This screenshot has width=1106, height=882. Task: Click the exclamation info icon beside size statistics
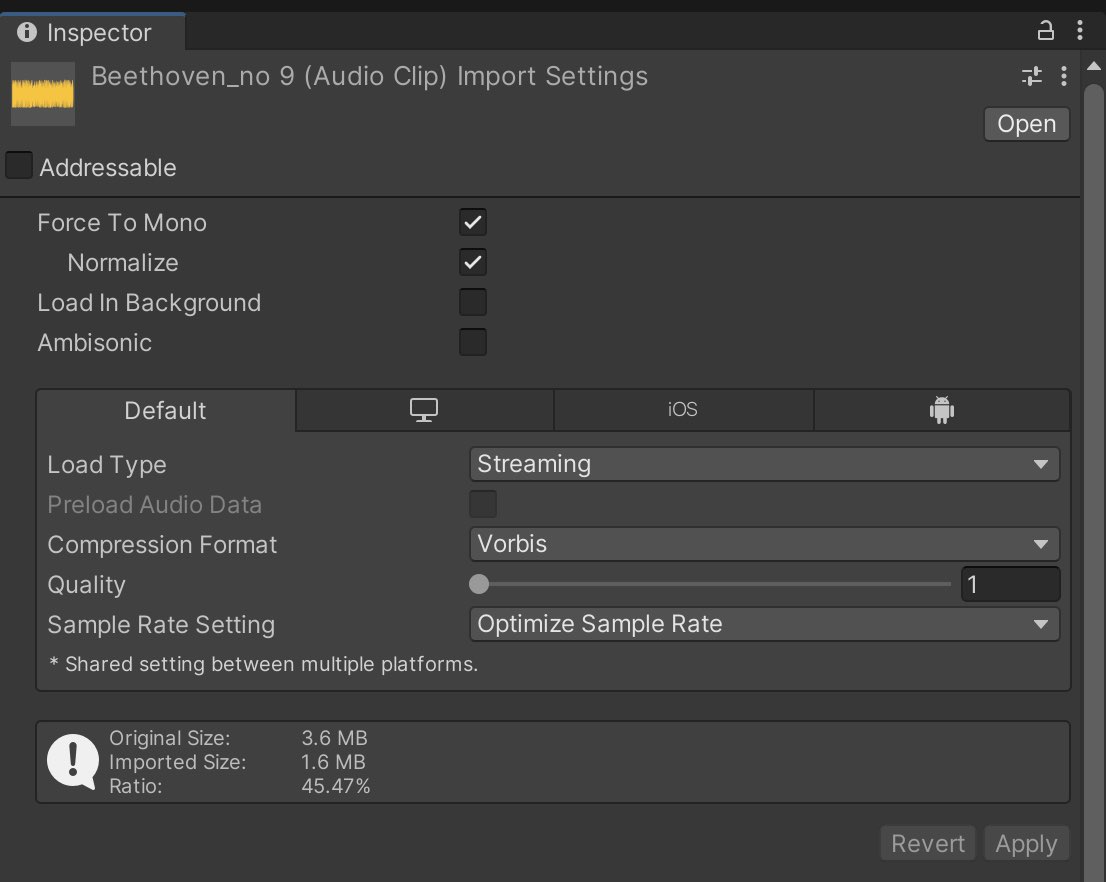[73, 761]
